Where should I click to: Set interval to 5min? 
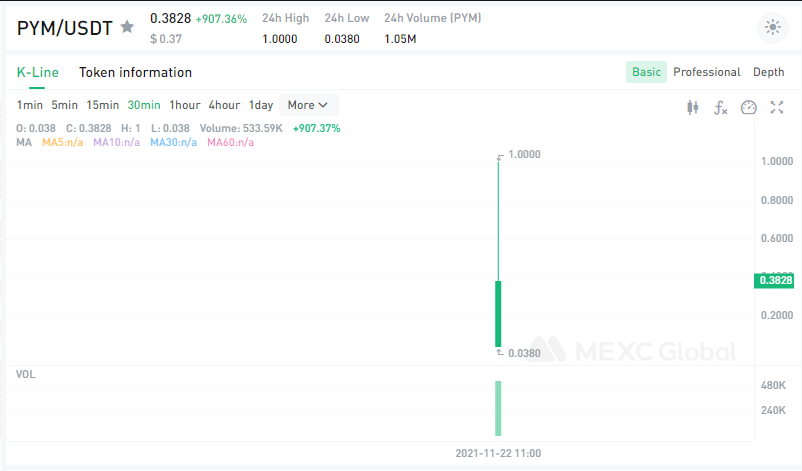pos(64,105)
